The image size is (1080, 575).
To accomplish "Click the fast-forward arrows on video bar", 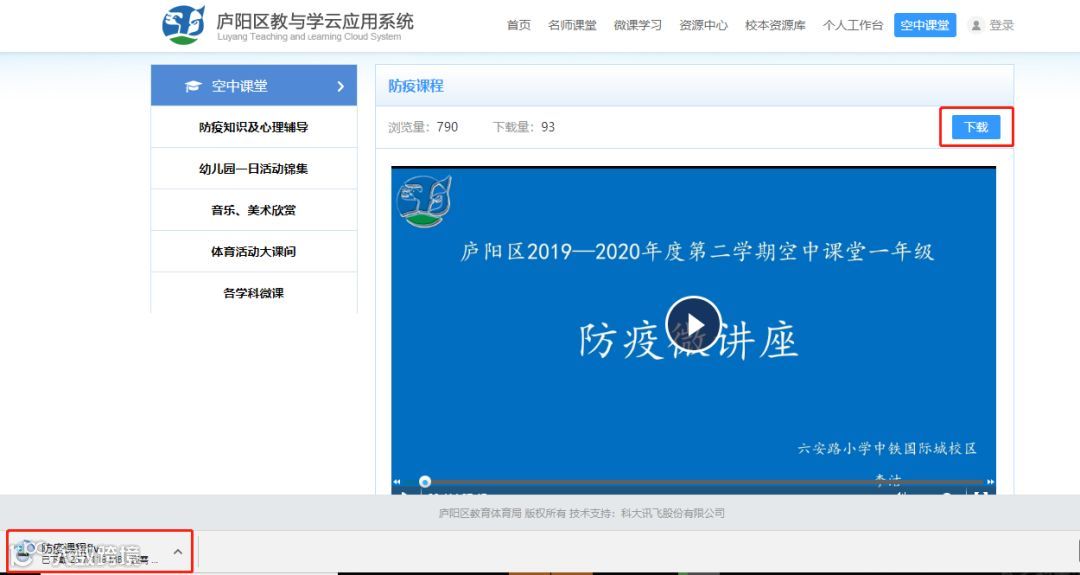I will 990,482.
